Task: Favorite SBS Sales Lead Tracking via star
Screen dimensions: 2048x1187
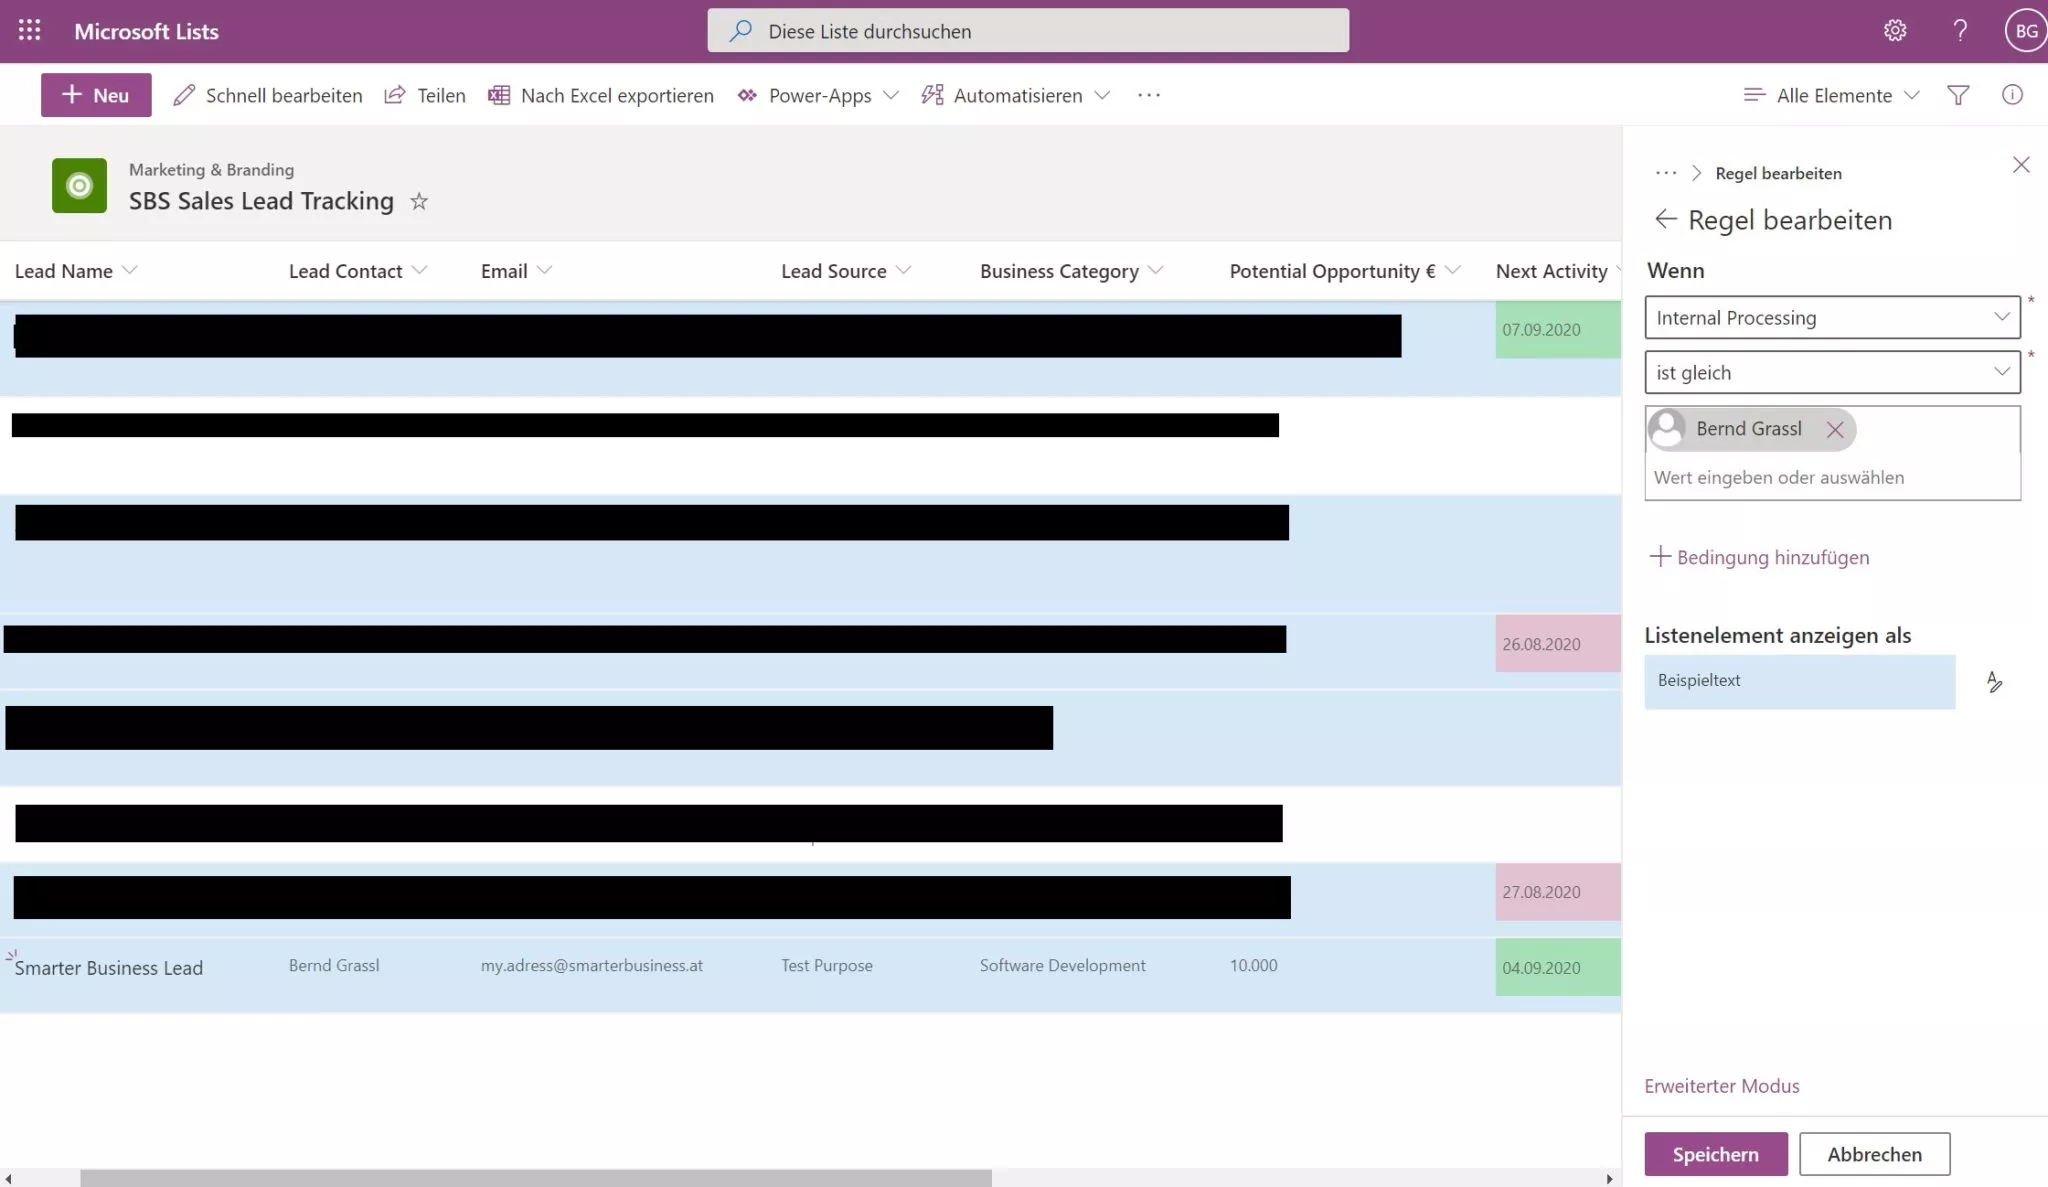Action: (x=419, y=201)
